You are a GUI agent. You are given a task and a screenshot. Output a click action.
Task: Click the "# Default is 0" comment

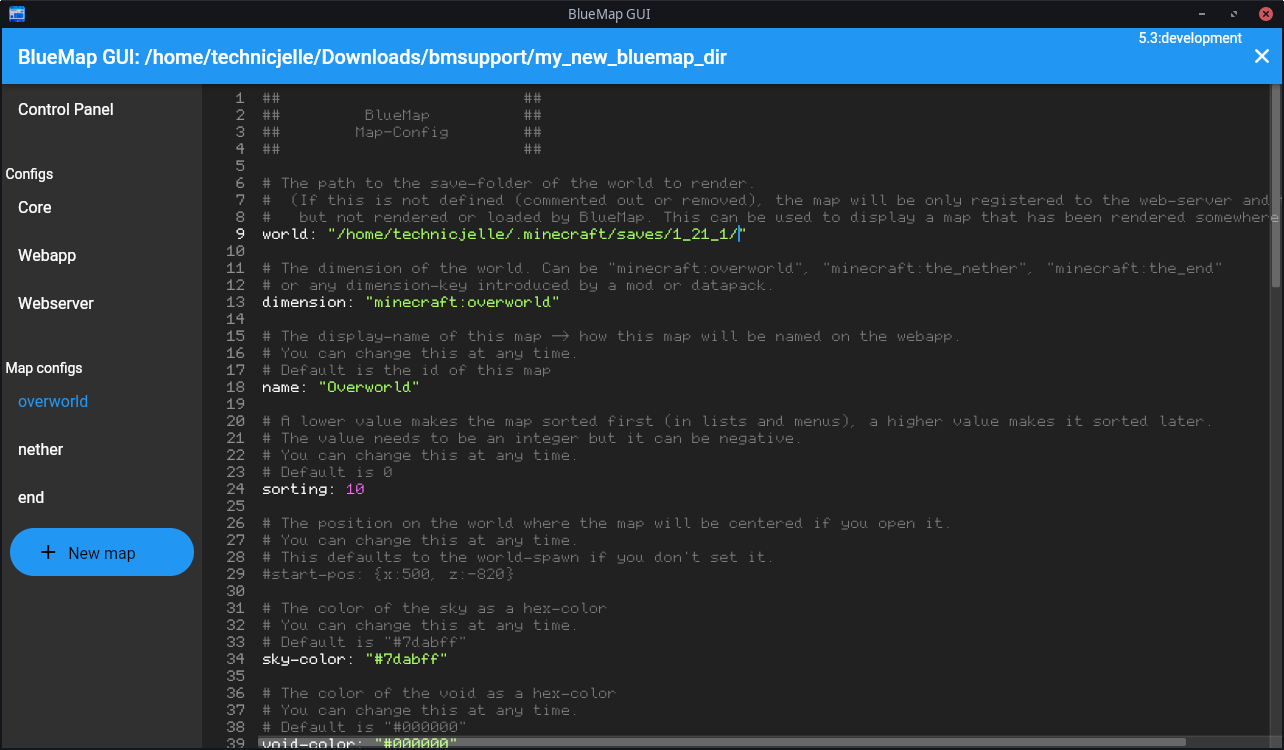pyautogui.click(x=327, y=472)
